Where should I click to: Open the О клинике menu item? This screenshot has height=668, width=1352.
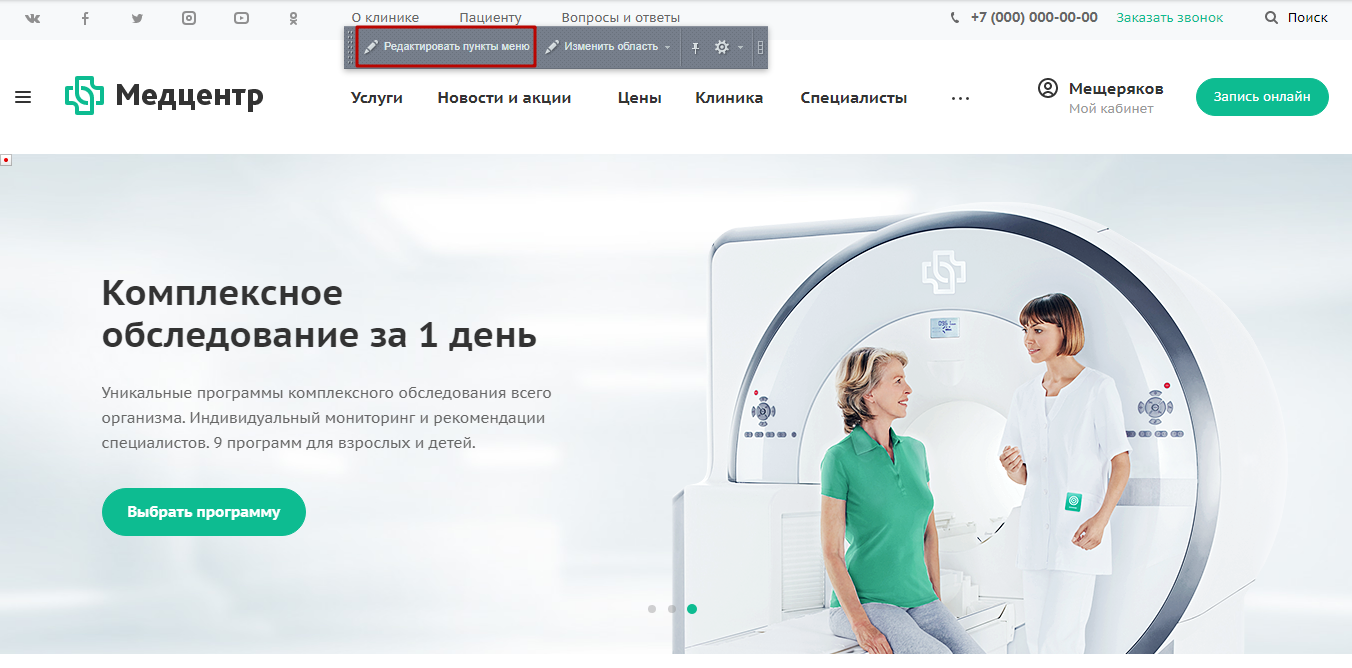[x=386, y=18]
